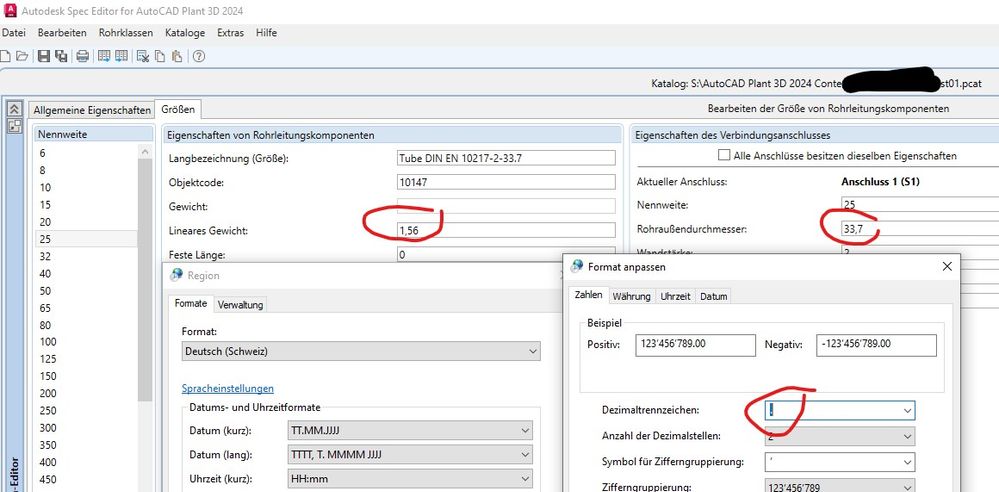Expand the Datum (lang) dropdown
999x492 pixels.
point(411,455)
